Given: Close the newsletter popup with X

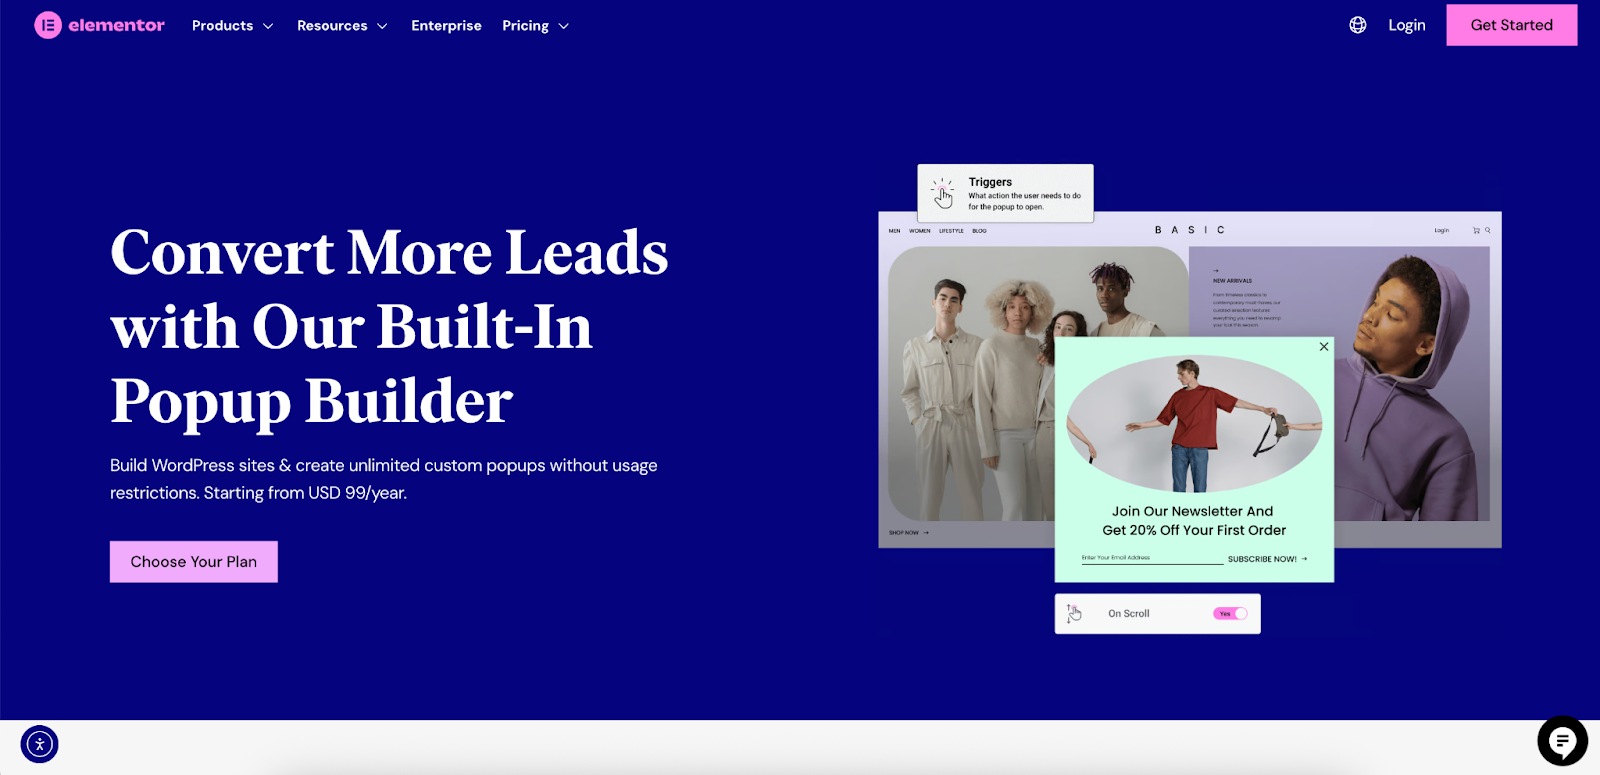Looking at the screenshot, I should coord(1324,347).
